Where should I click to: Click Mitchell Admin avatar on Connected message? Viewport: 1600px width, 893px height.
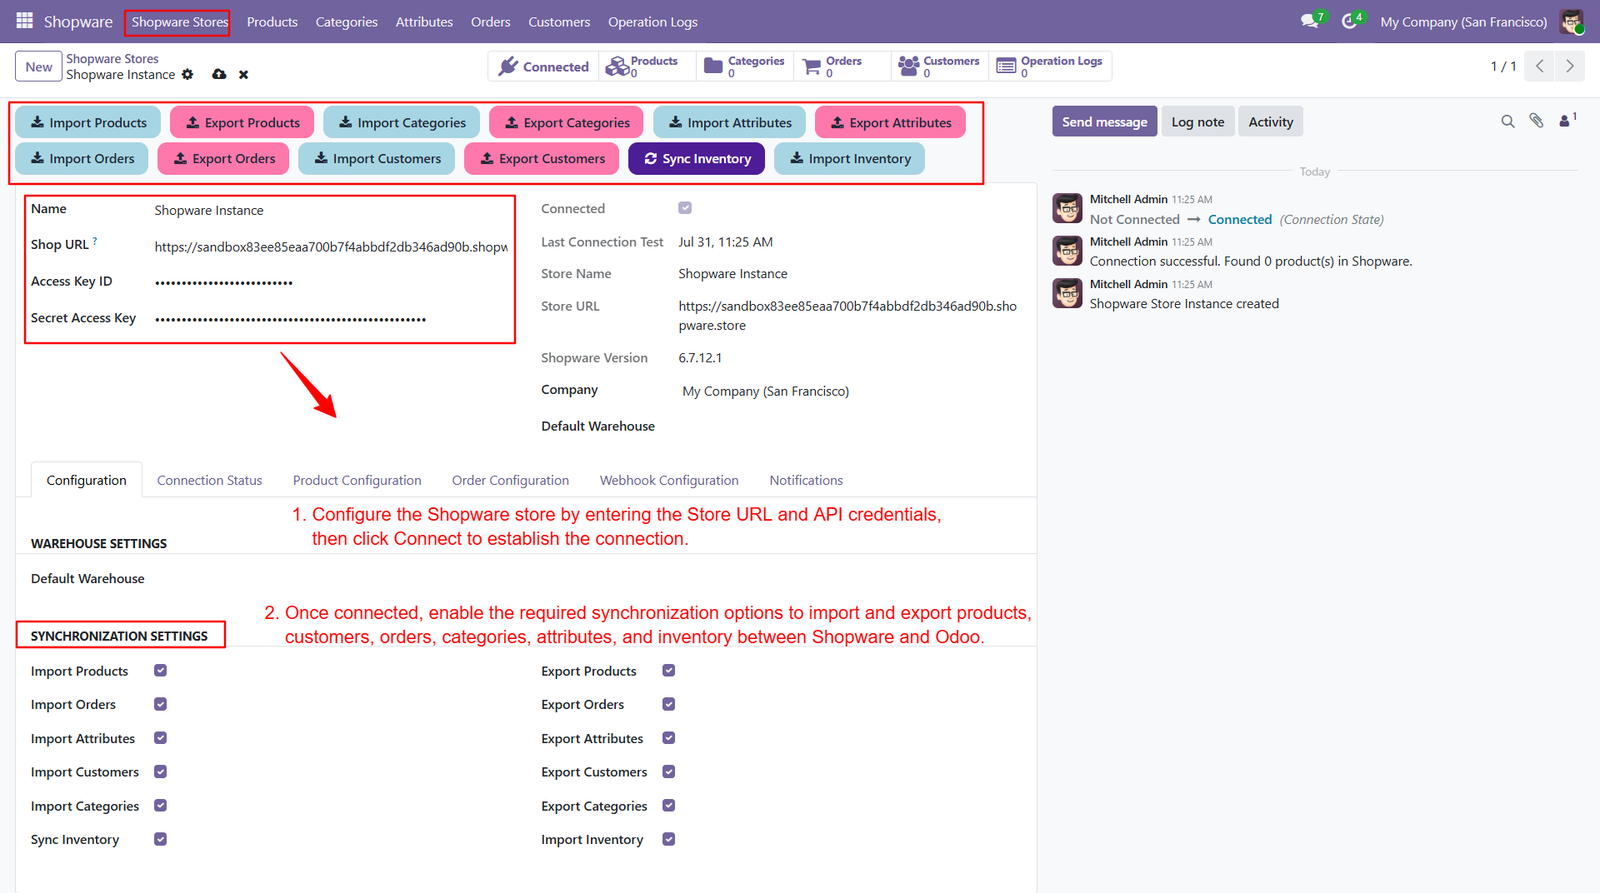click(x=1068, y=208)
